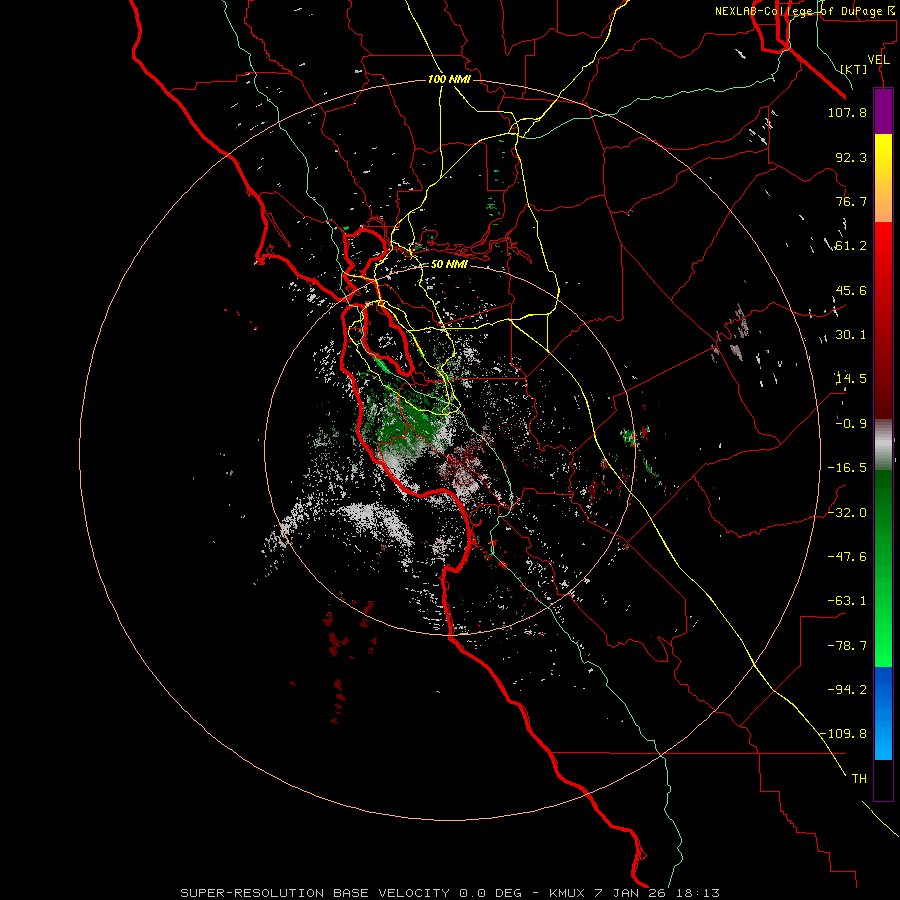Pick the black TH segment of the color bar
The width and height of the screenshot is (900, 900).
(883, 780)
